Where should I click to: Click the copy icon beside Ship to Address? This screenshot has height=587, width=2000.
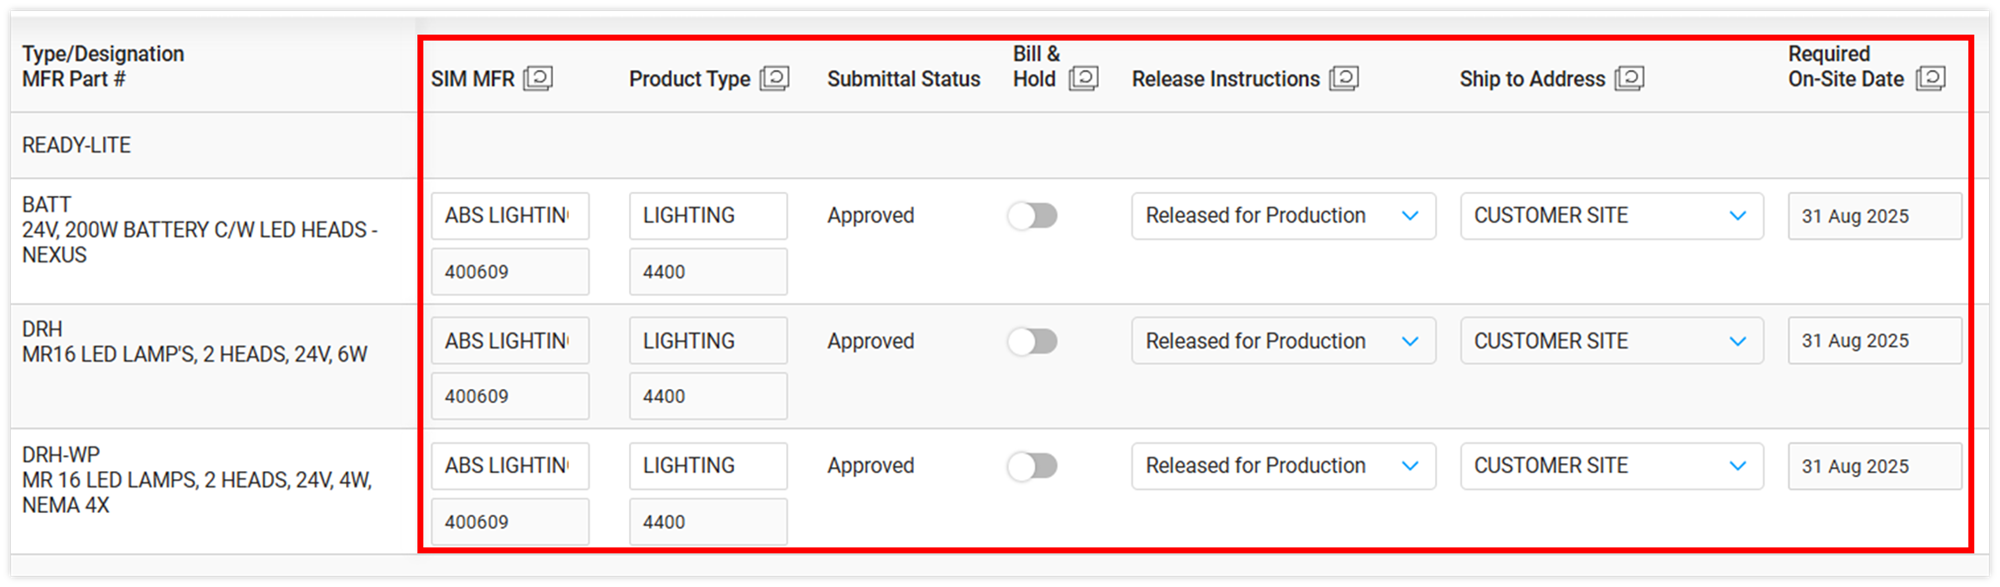1629,78
